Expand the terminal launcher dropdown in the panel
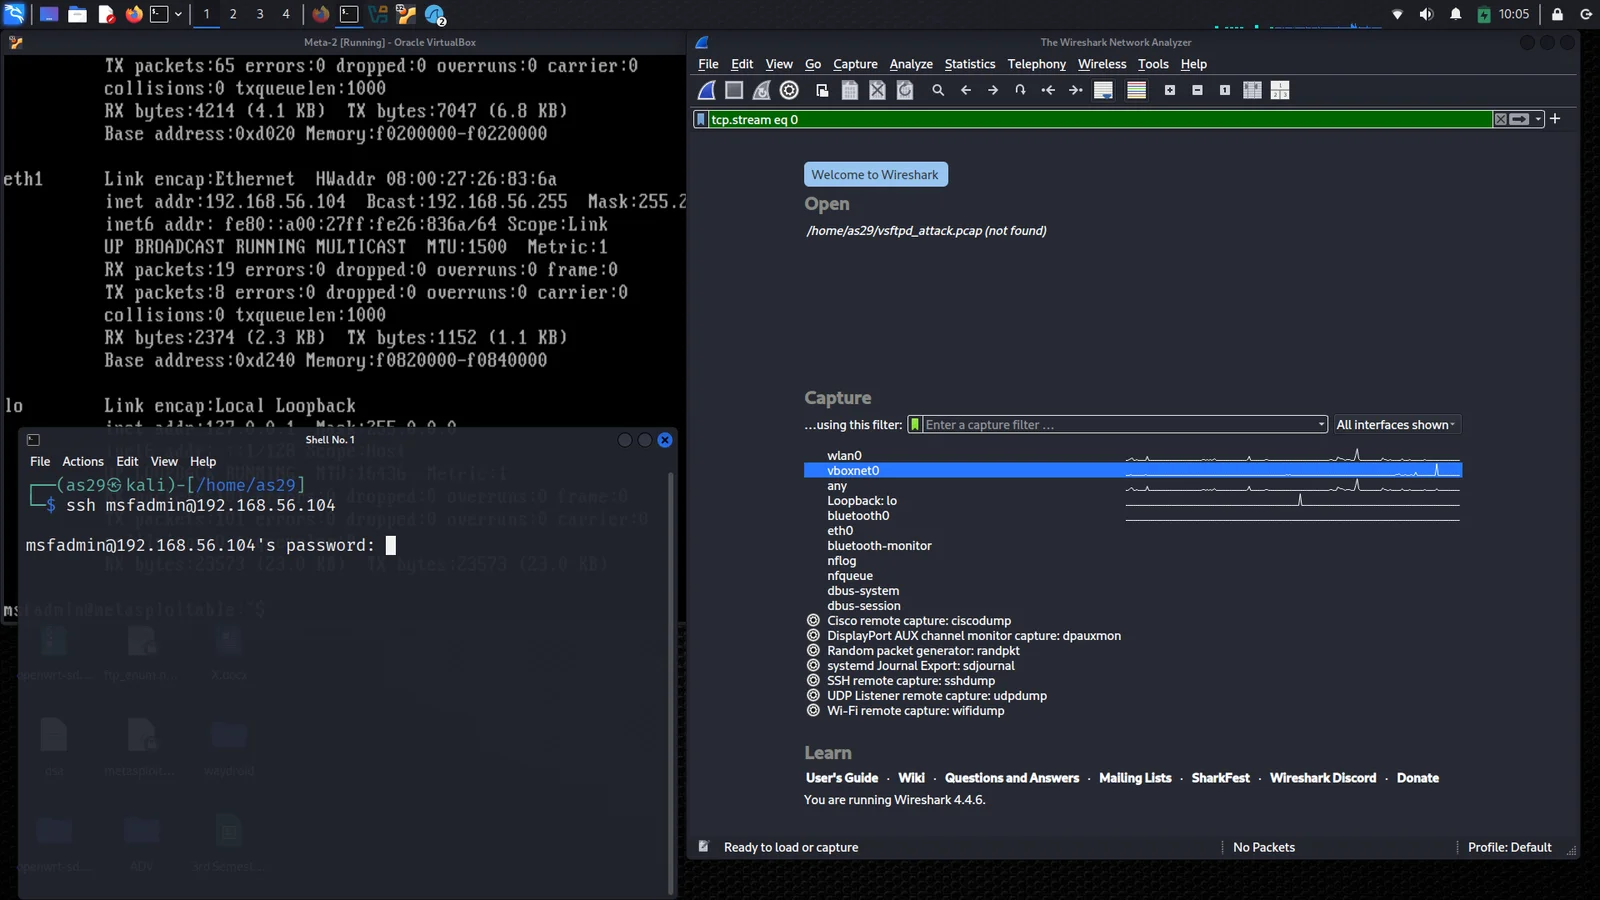1600x900 pixels. [178, 14]
